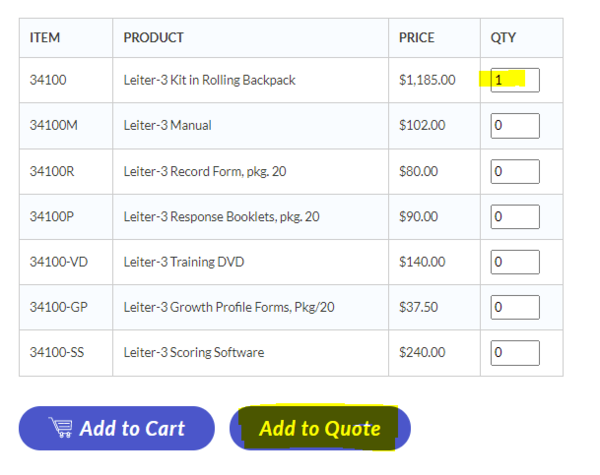Click the $1,185.00 price cell
The width and height of the screenshot is (600, 475).
point(427,80)
